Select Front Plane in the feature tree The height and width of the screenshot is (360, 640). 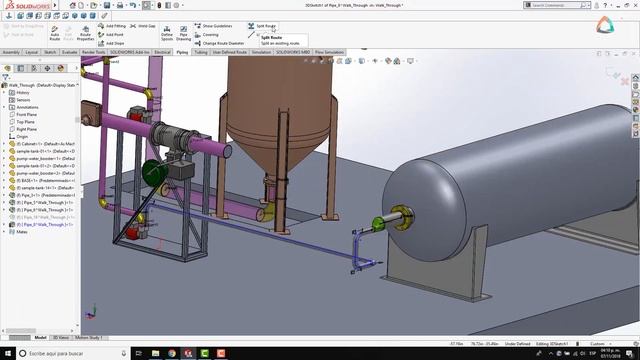click(23, 115)
